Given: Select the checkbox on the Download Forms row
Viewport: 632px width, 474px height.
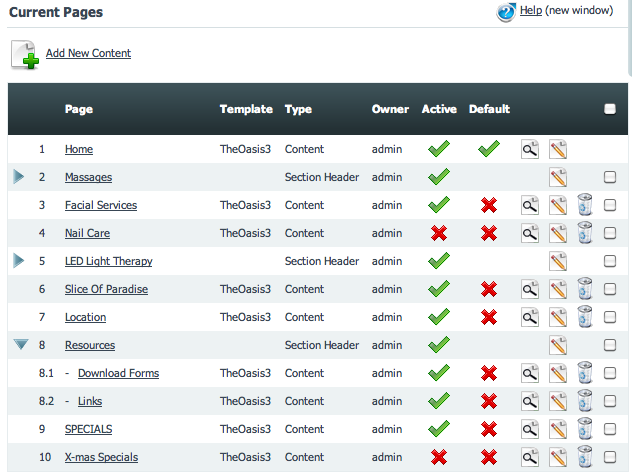Looking at the screenshot, I should (610, 373).
